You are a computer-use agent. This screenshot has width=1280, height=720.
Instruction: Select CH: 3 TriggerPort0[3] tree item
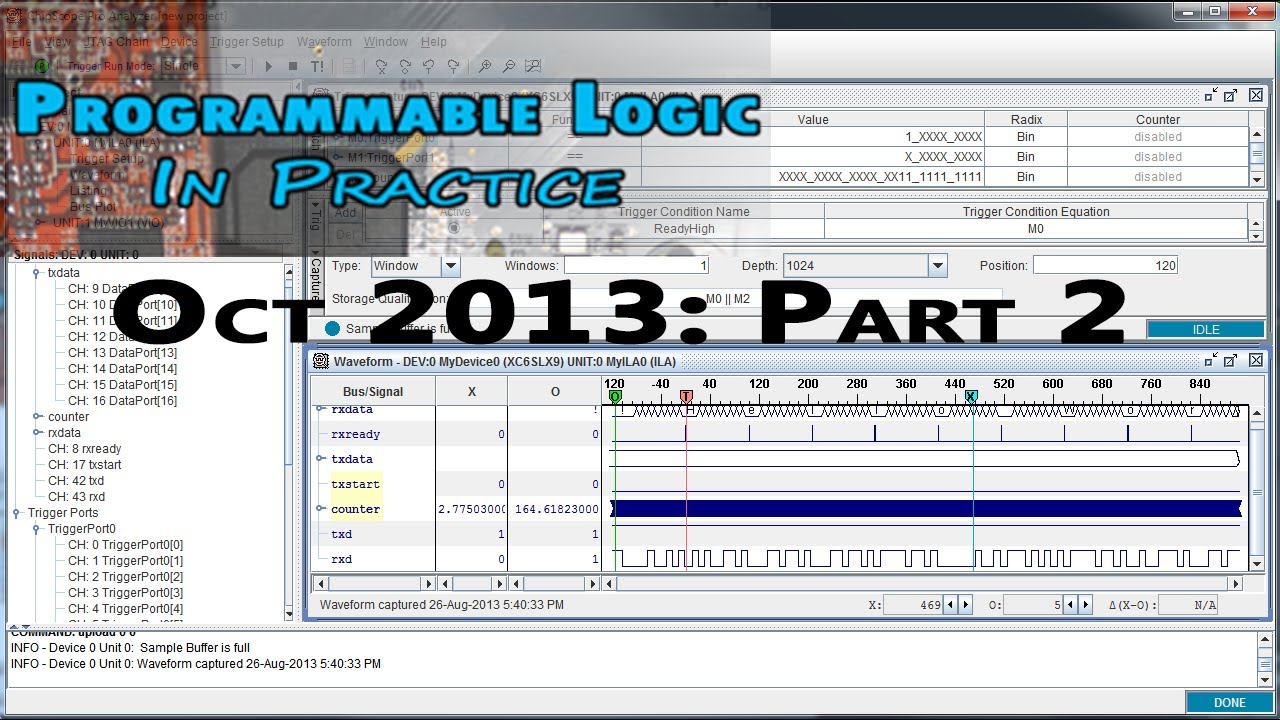[x=125, y=593]
